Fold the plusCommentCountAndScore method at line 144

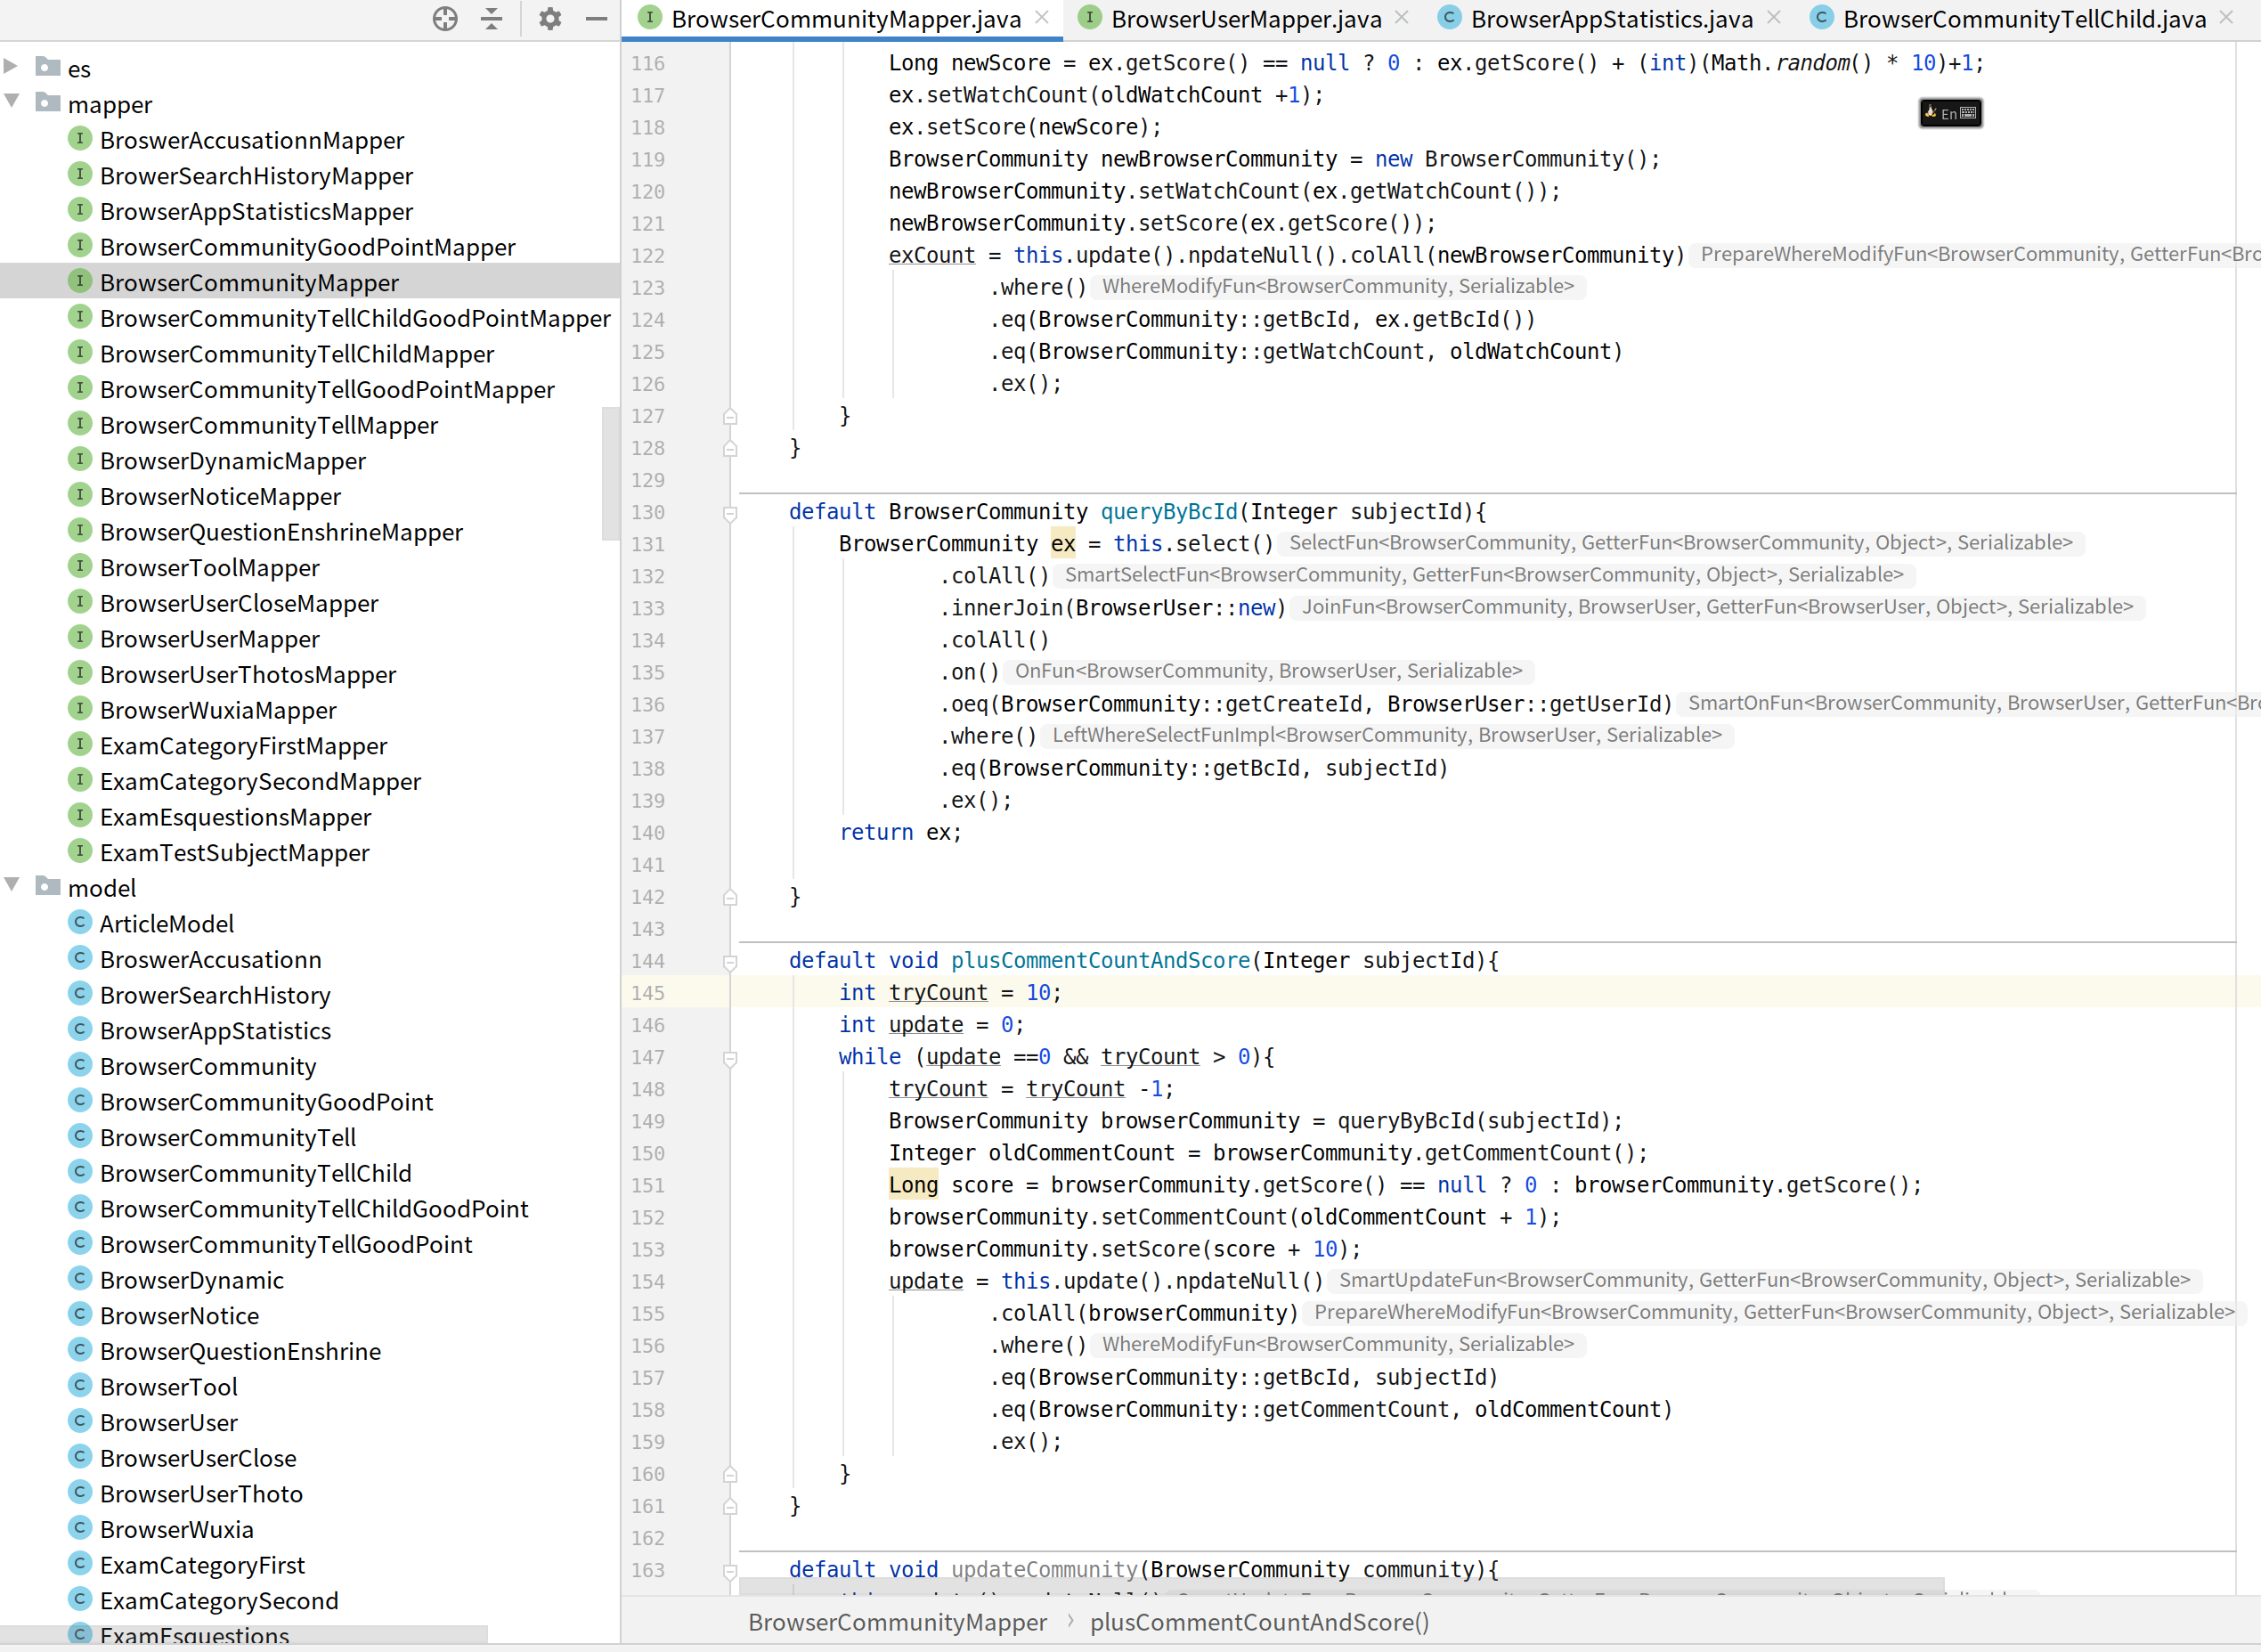click(730, 962)
